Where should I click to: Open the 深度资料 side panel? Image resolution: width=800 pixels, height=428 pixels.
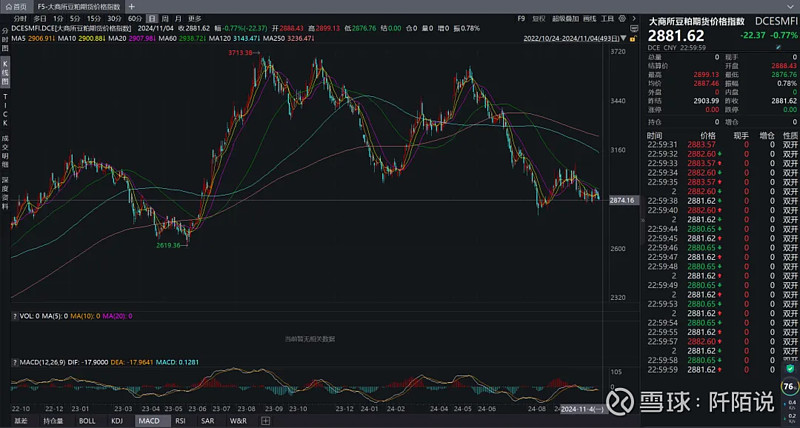[x=6, y=193]
